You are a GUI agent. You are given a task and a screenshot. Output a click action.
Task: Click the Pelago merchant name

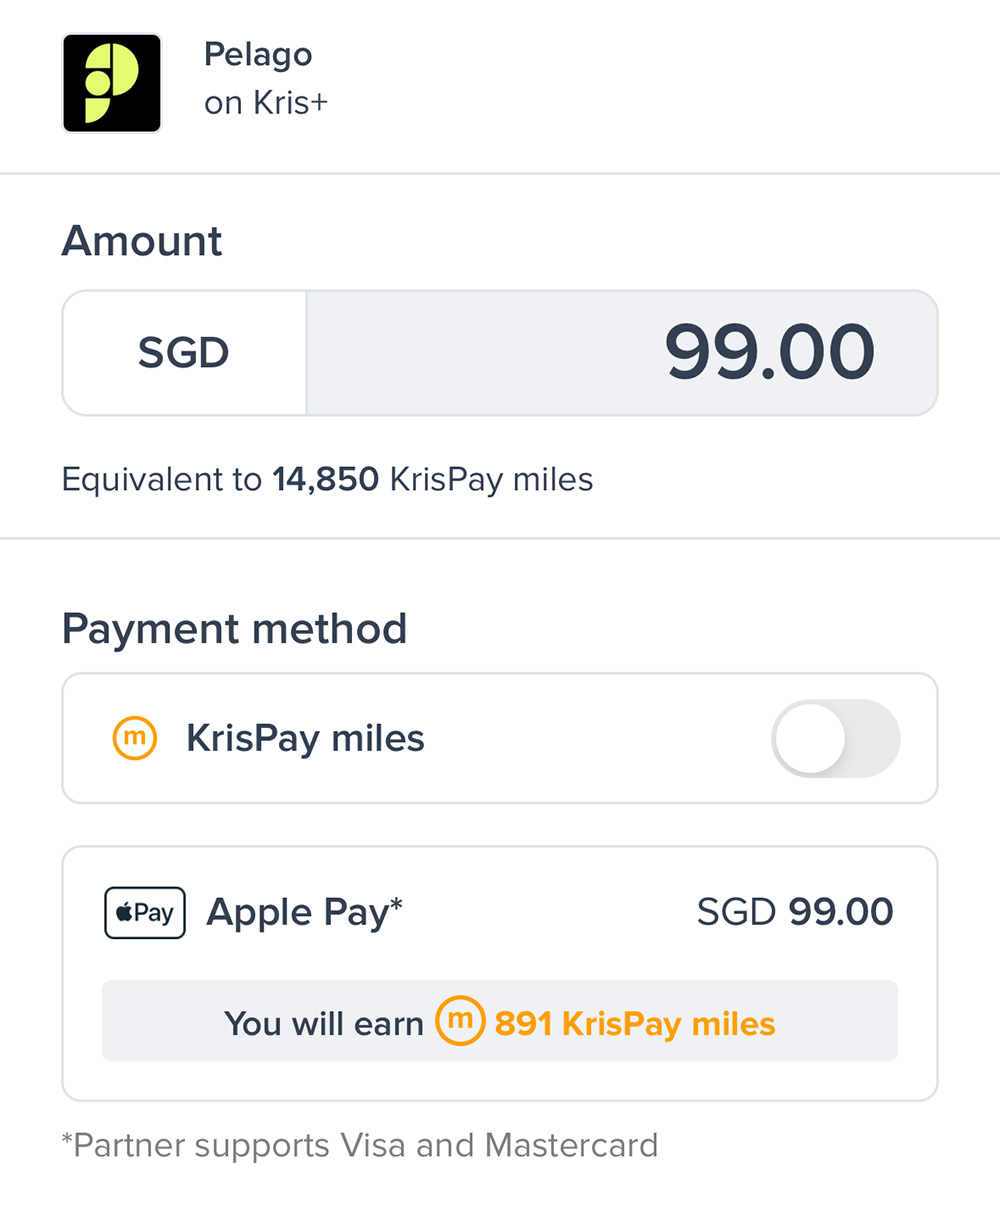click(258, 54)
